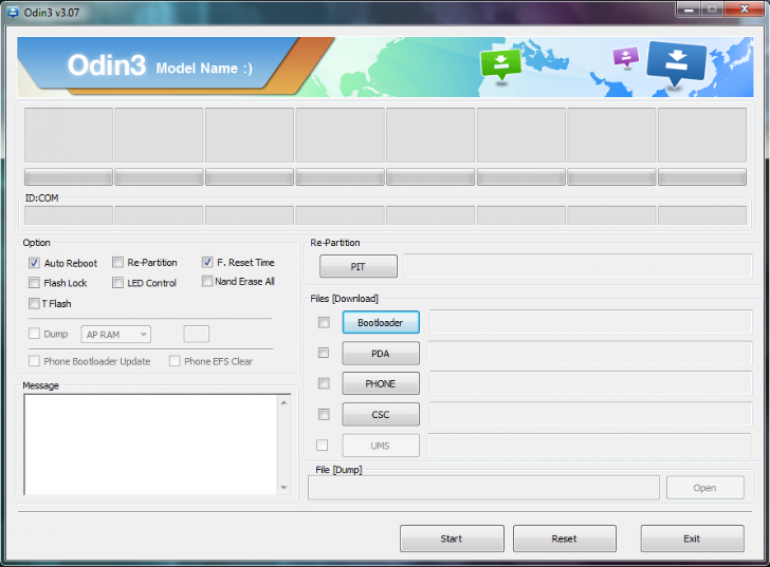Click the green download icon in banner
The width and height of the screenshot is (770, 567).
pyautogui.click(x=500, y=64)
